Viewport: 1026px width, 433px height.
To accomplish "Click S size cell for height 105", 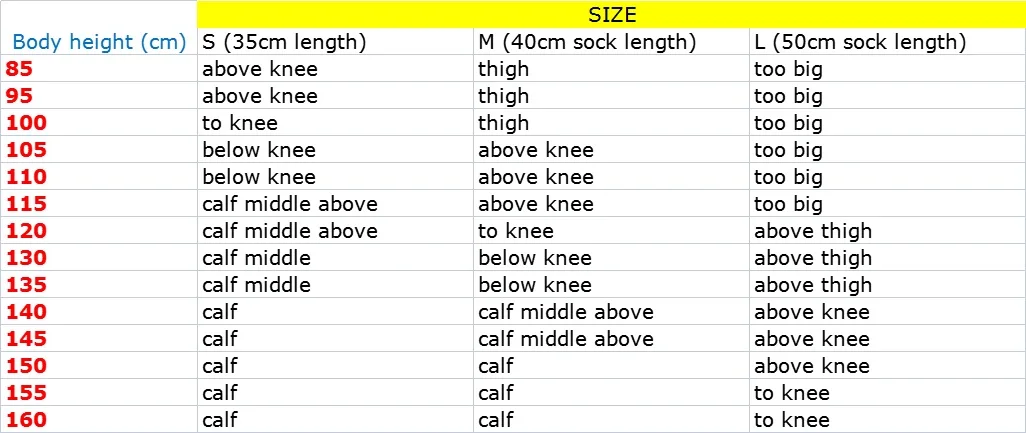I will coord(259,150).
